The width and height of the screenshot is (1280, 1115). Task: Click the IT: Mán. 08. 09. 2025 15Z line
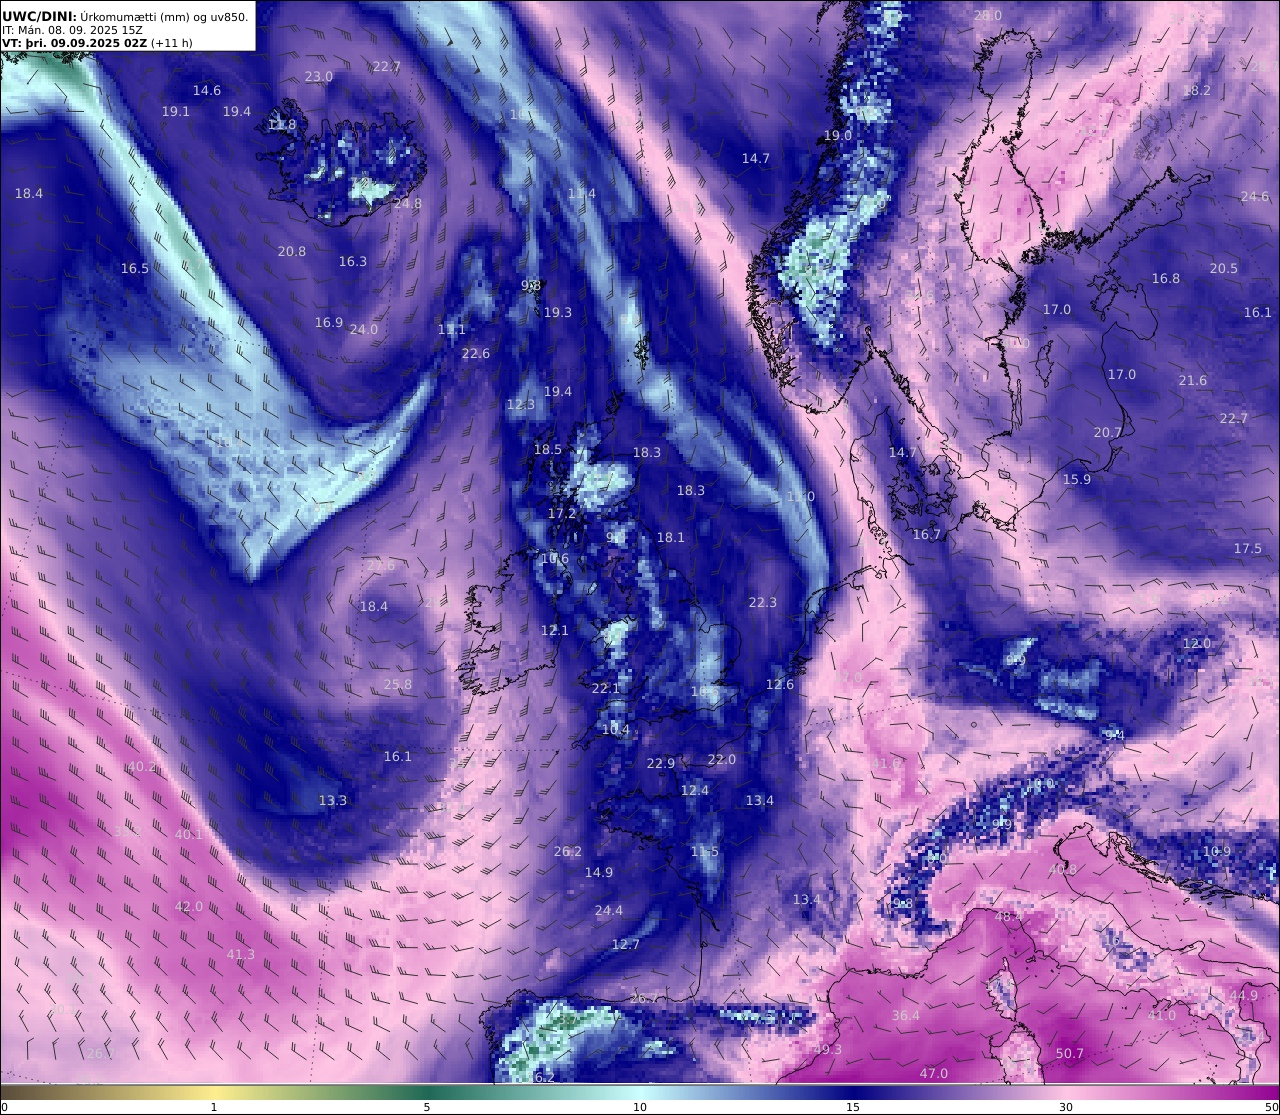[72, 30]
